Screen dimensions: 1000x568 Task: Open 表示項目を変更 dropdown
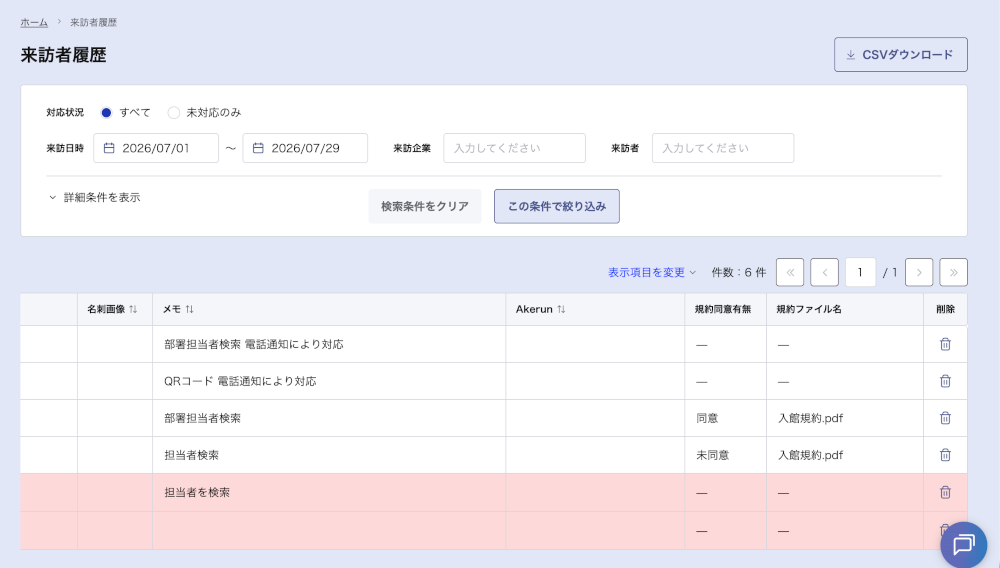[652, 272]
